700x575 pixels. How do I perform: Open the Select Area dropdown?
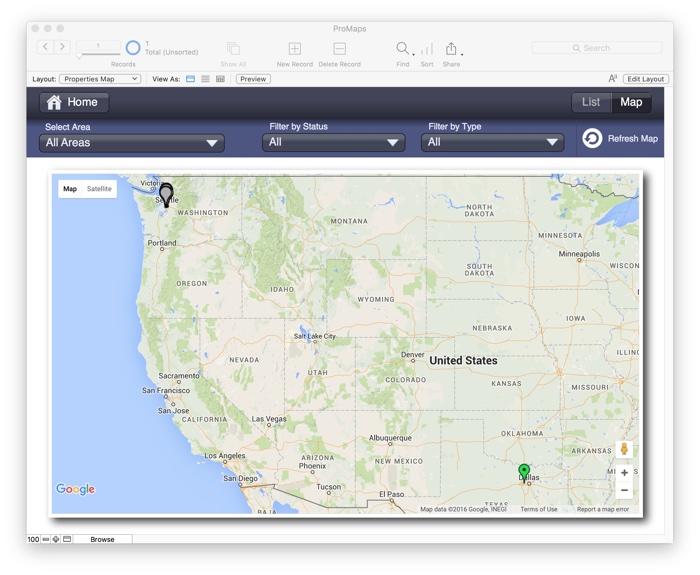click(x=132, y=143)
